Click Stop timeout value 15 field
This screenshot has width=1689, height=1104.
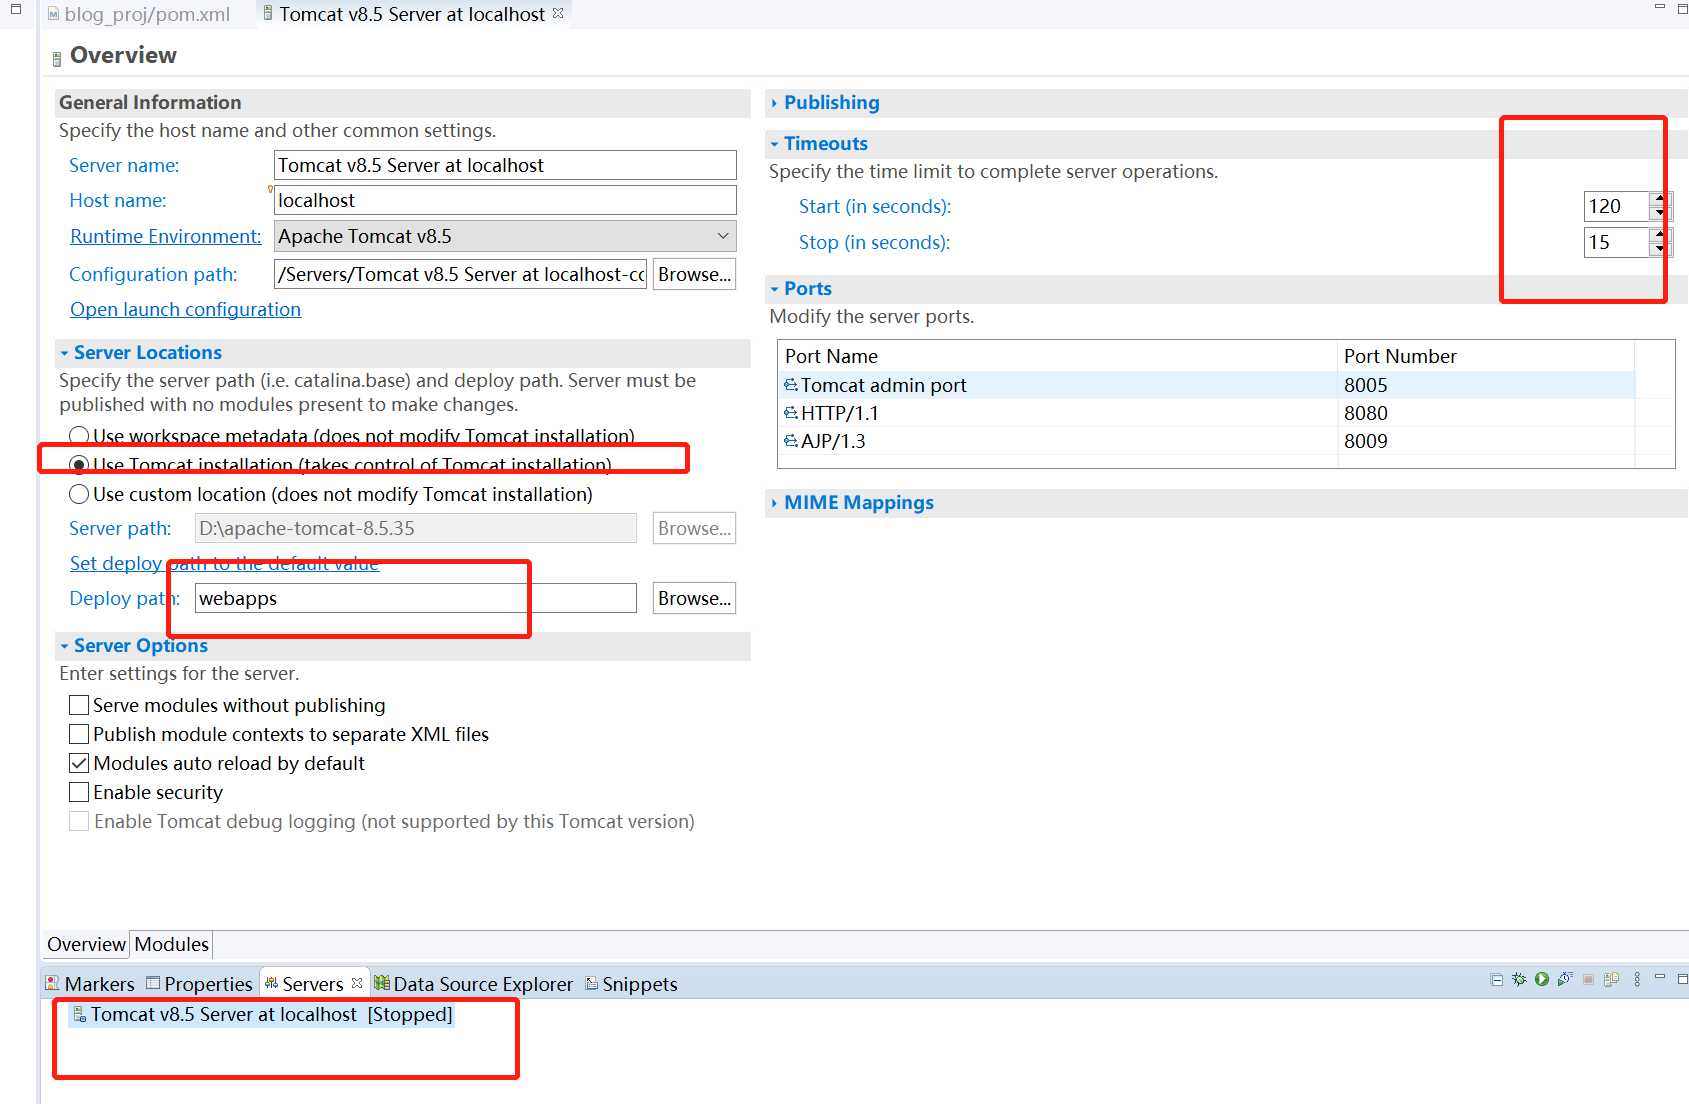1617,242
